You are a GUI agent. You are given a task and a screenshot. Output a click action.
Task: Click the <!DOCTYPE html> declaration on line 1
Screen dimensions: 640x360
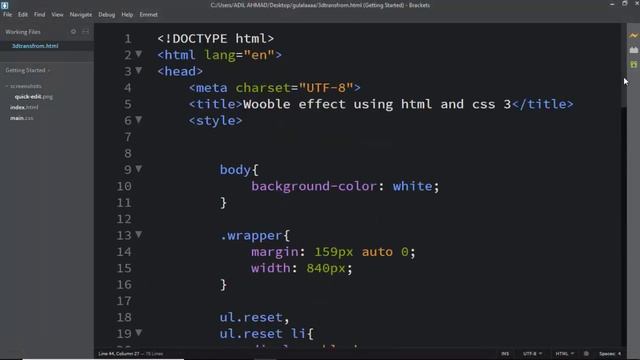[x=216, y=38]
